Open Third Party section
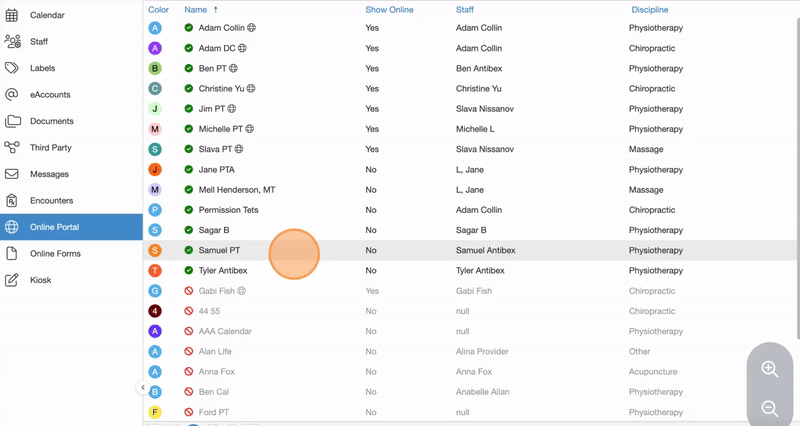800x426 pixels. [51, 148]
